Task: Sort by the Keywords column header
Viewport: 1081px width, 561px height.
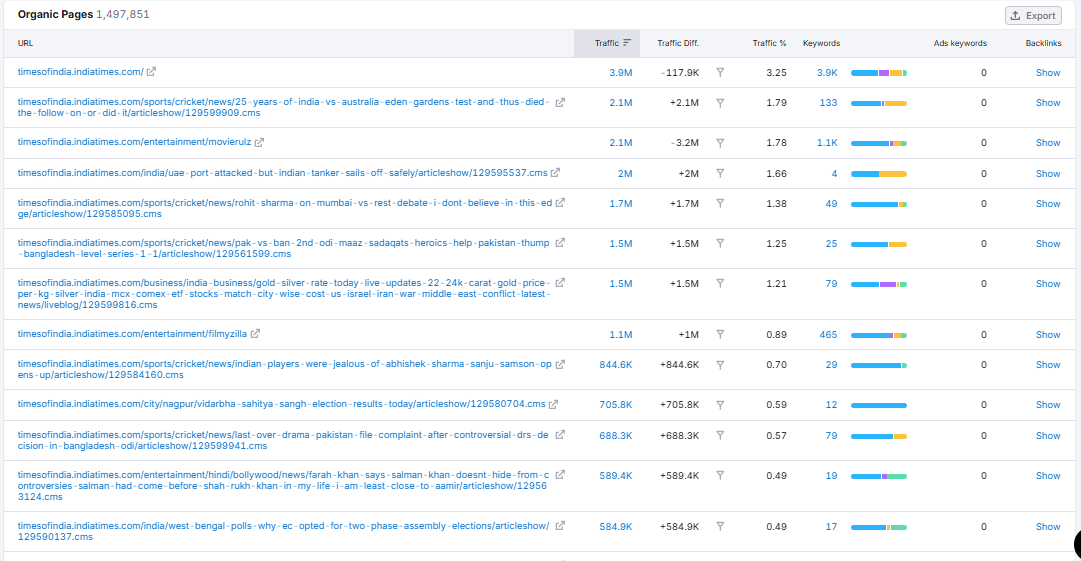Action: point(821,43)
